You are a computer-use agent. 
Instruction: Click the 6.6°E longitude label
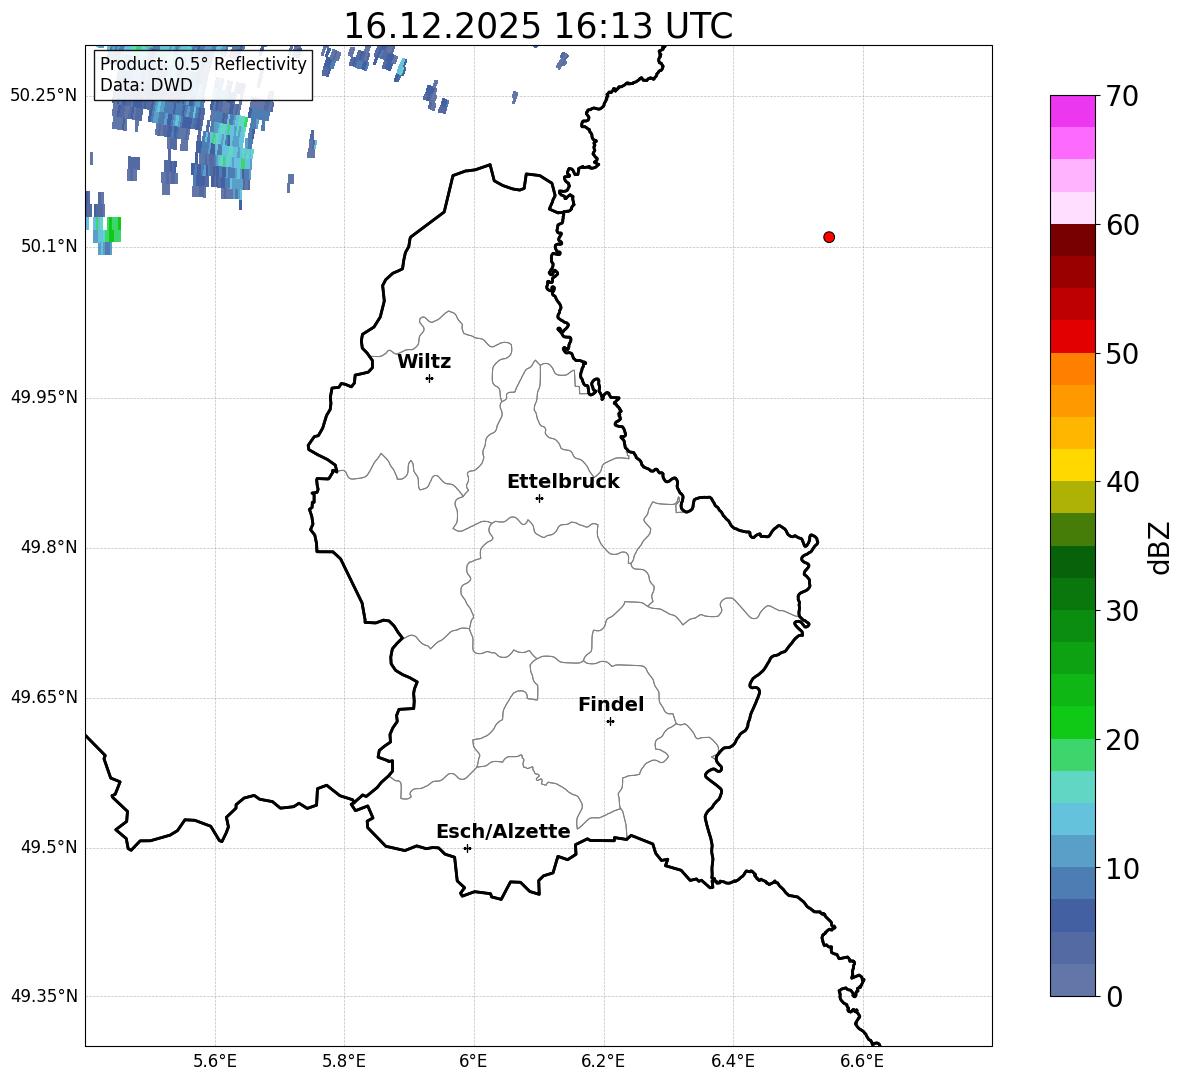tap(862, 1061)
